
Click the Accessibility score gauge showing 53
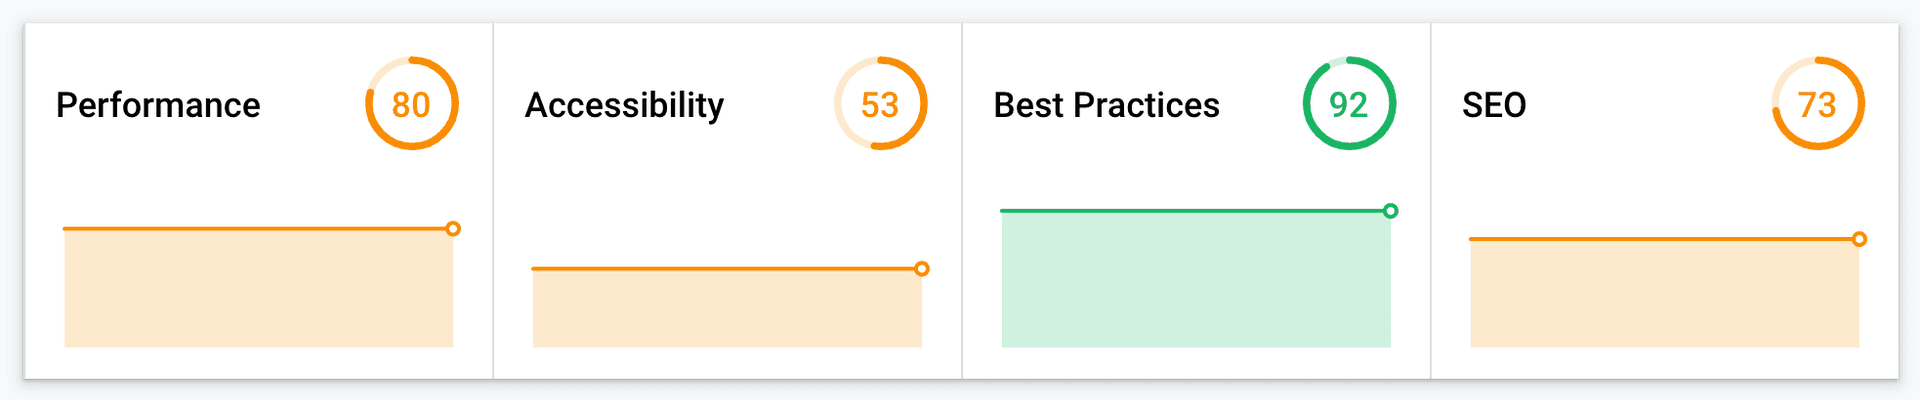[x=881, y=104]
